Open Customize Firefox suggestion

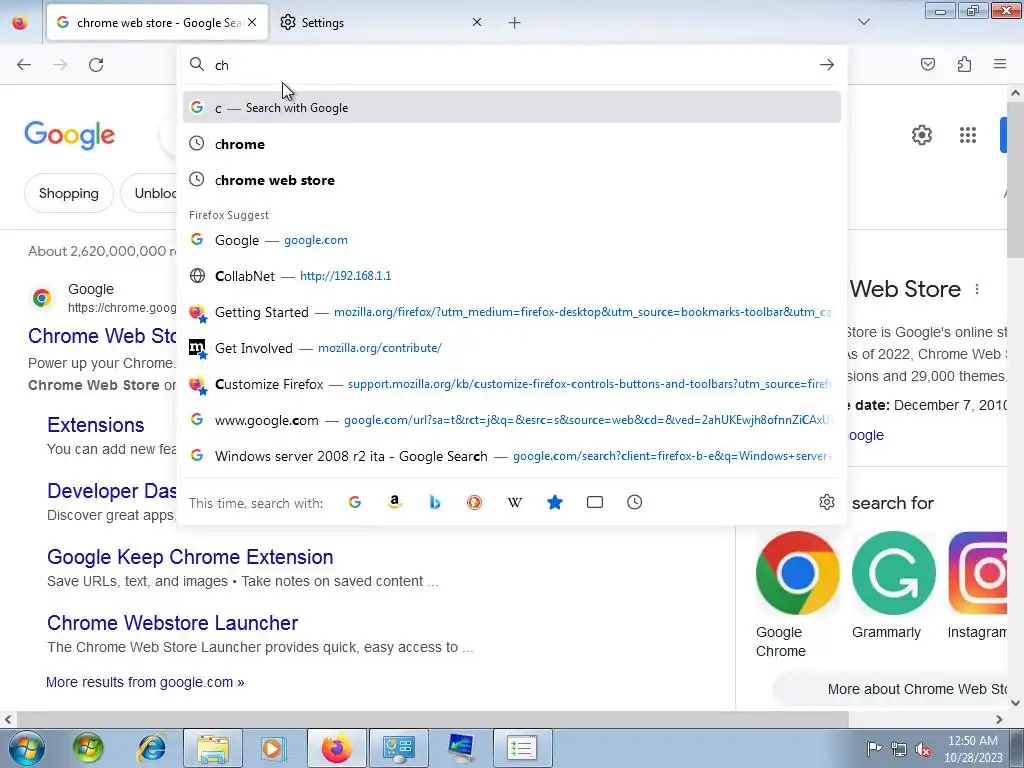point(512,383)
